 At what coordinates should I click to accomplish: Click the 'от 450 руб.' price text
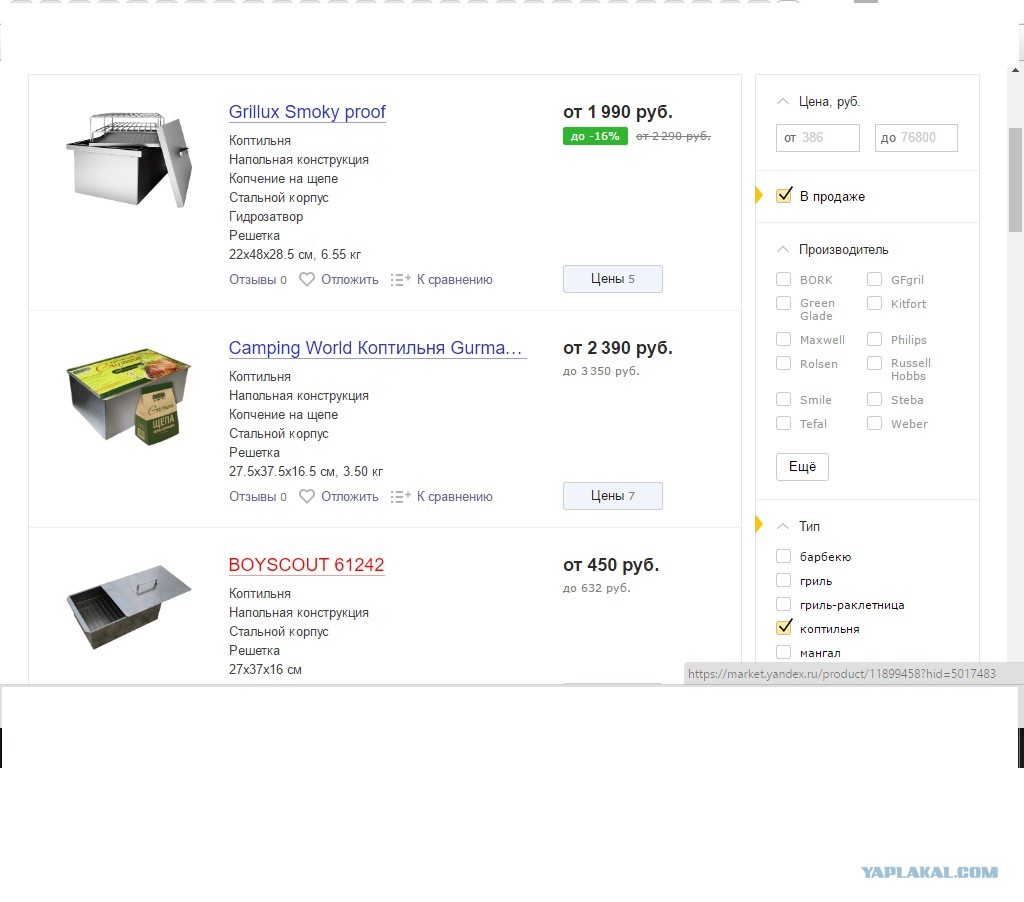coord(611,564)
